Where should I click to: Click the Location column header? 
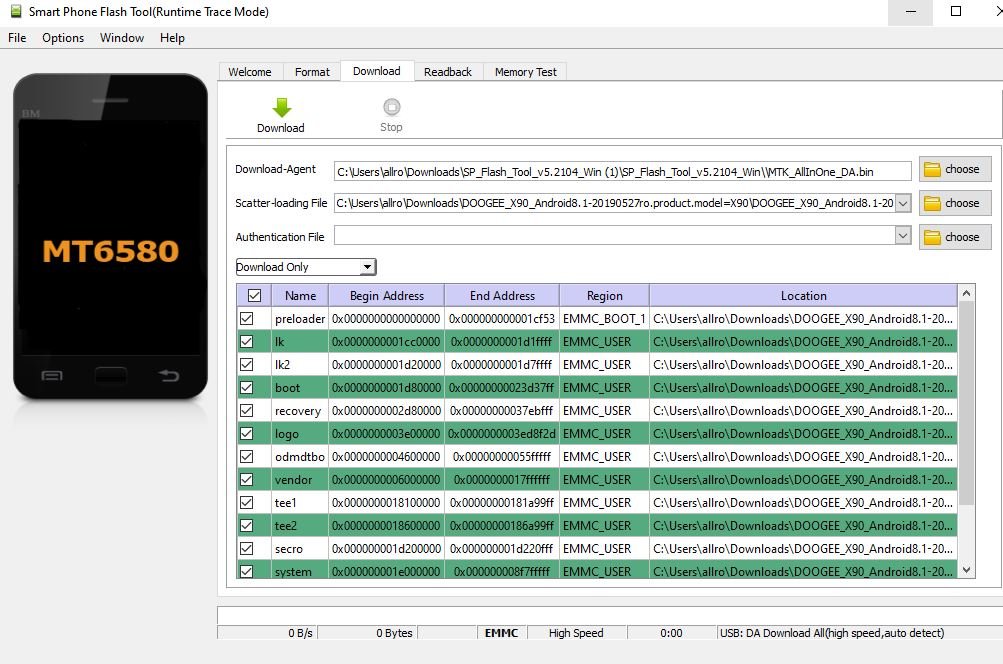click(x=803, y=296)
